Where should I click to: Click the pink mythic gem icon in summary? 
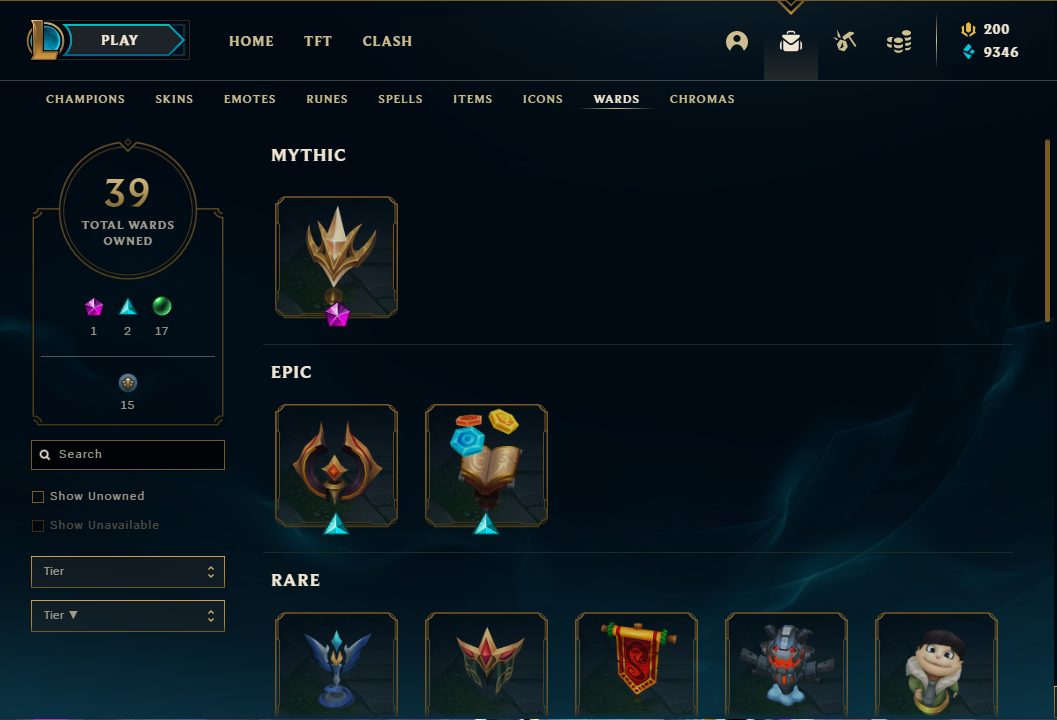[x=94, y=307]
